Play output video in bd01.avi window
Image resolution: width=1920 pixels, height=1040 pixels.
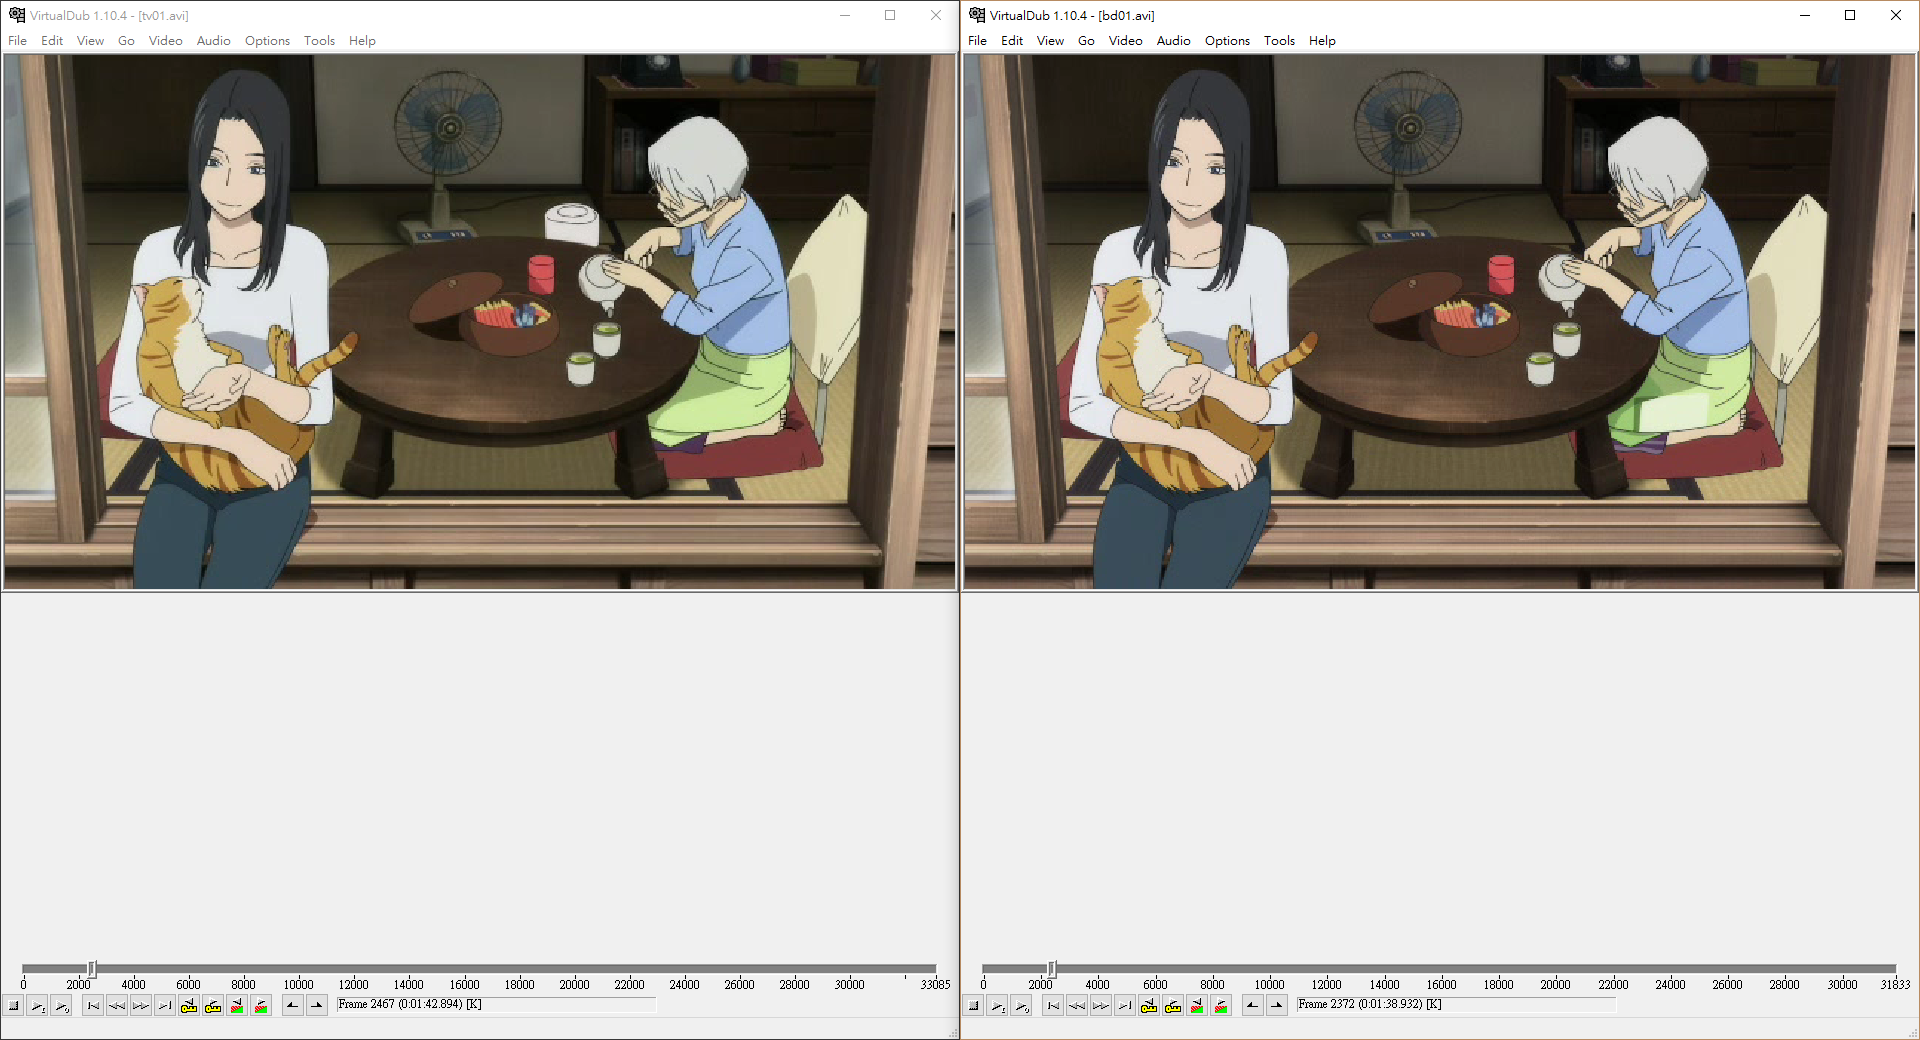1022,1006
